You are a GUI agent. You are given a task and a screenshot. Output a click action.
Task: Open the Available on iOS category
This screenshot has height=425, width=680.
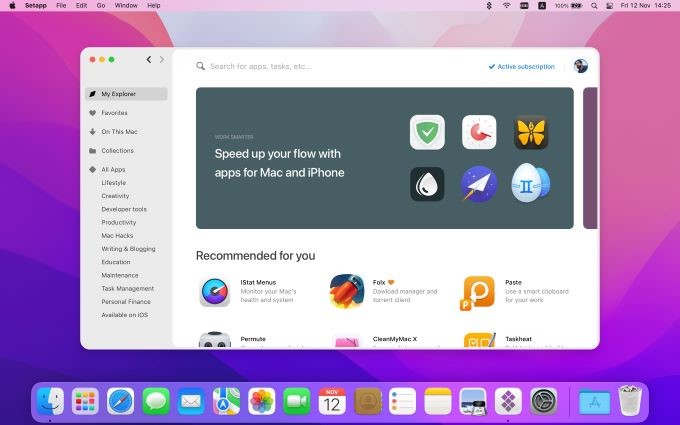pyautogui.click(x=124, y=315)
